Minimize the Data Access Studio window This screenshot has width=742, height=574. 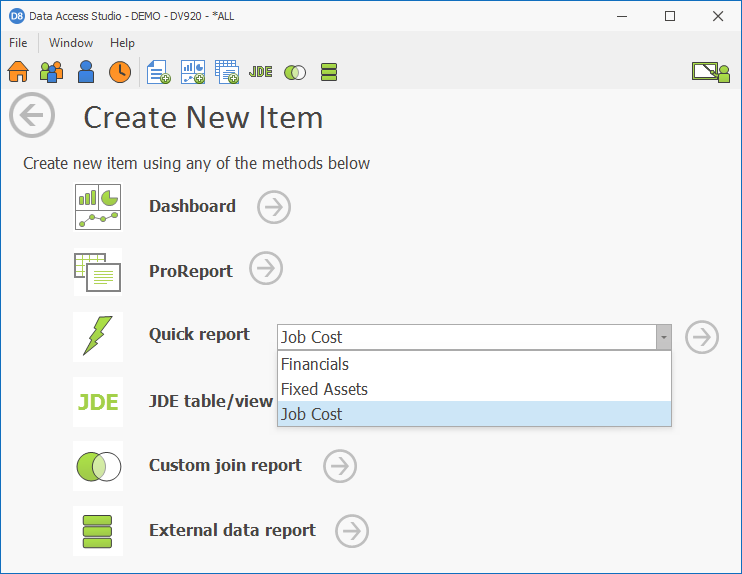(x=622, y=16)
